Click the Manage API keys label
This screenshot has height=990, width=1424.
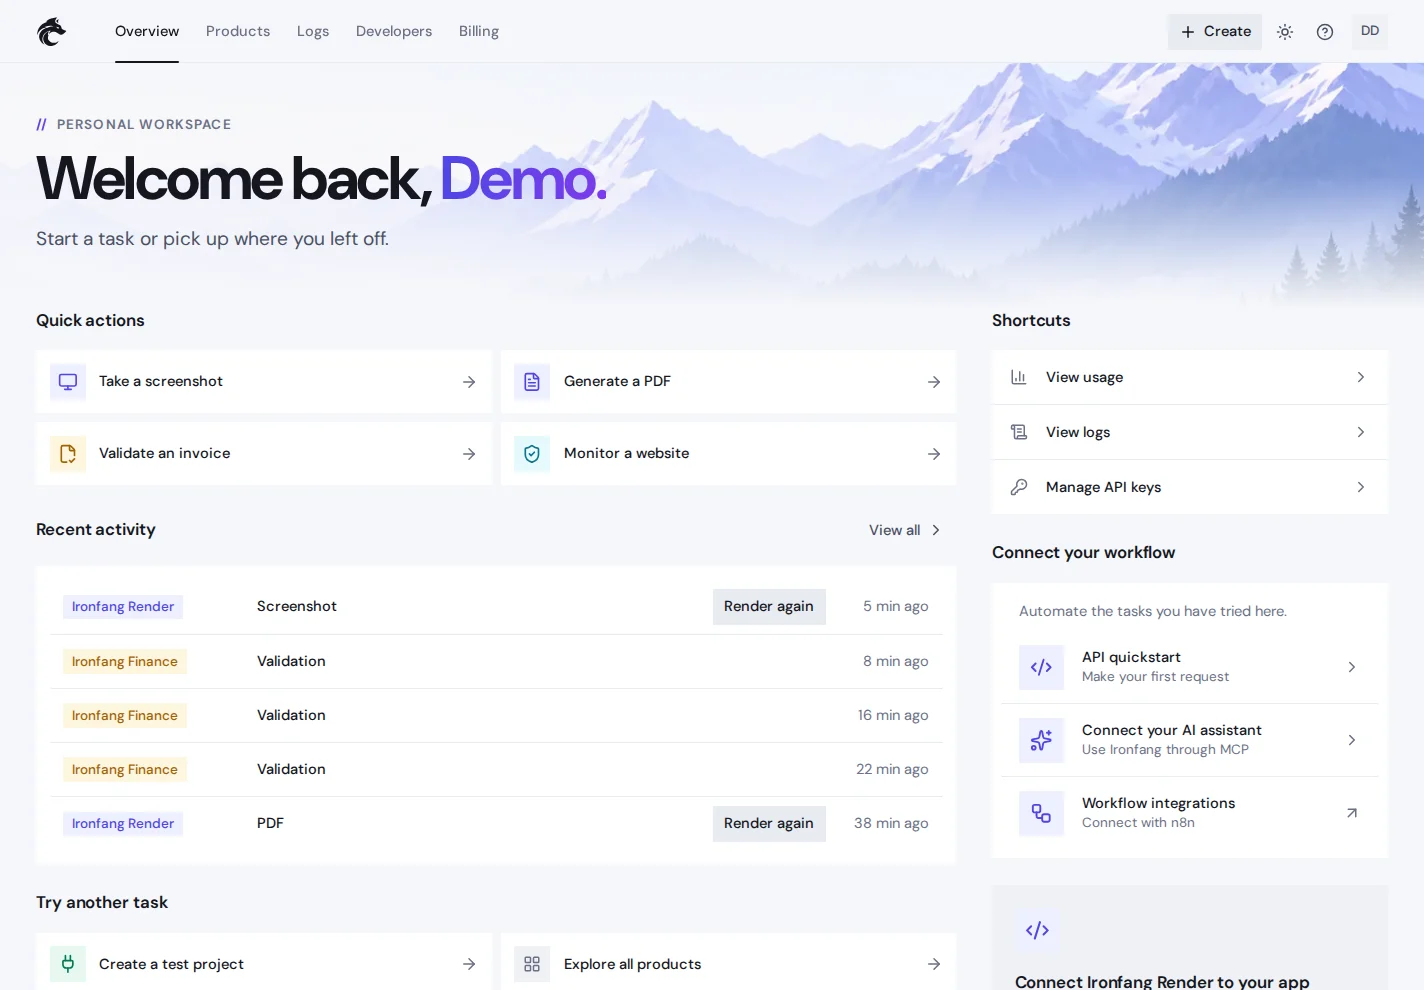[1104, 487]
